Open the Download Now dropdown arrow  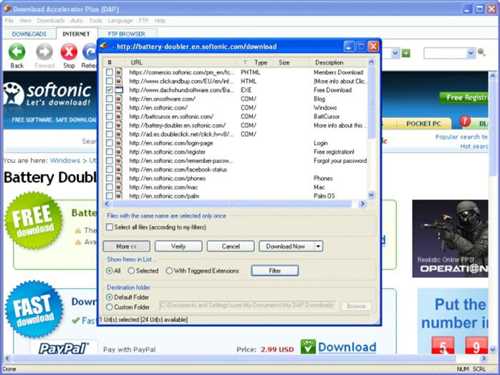(x=318, y=246)
